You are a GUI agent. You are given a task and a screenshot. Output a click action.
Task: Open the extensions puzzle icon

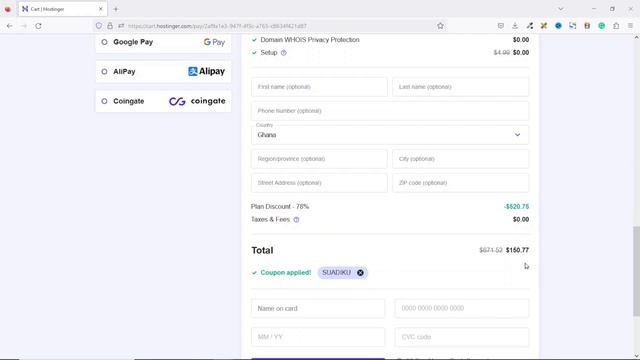(x=616, y=26)
